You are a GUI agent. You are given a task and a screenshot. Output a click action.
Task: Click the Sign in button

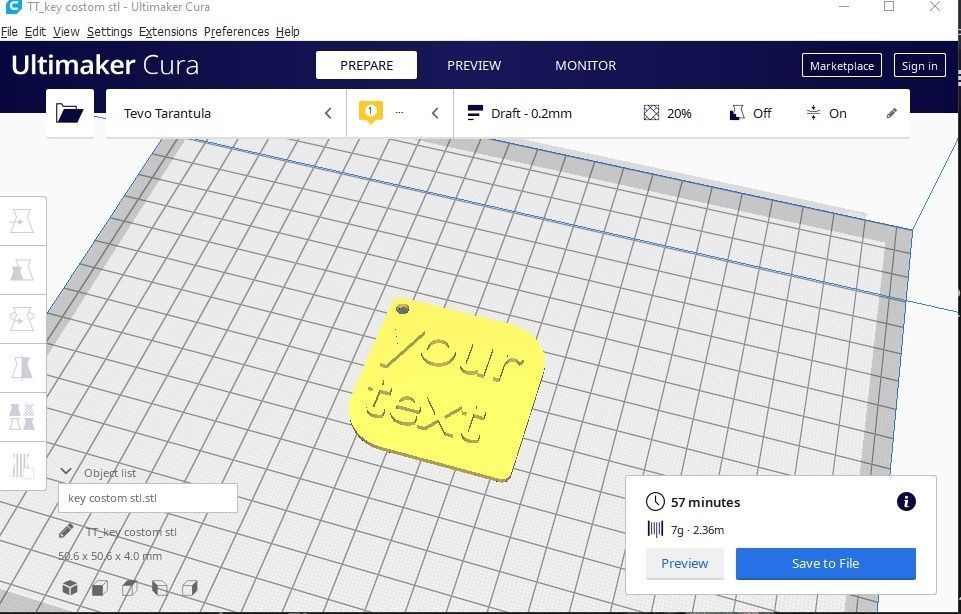point(919,66)
